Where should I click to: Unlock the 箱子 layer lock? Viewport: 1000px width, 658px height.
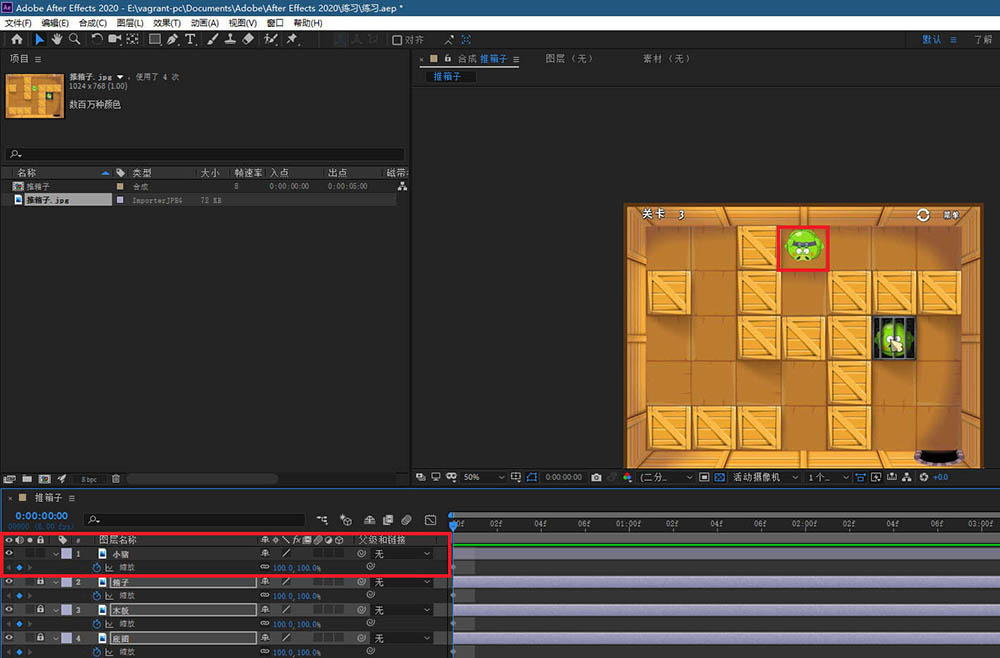[x=40, y=581]
